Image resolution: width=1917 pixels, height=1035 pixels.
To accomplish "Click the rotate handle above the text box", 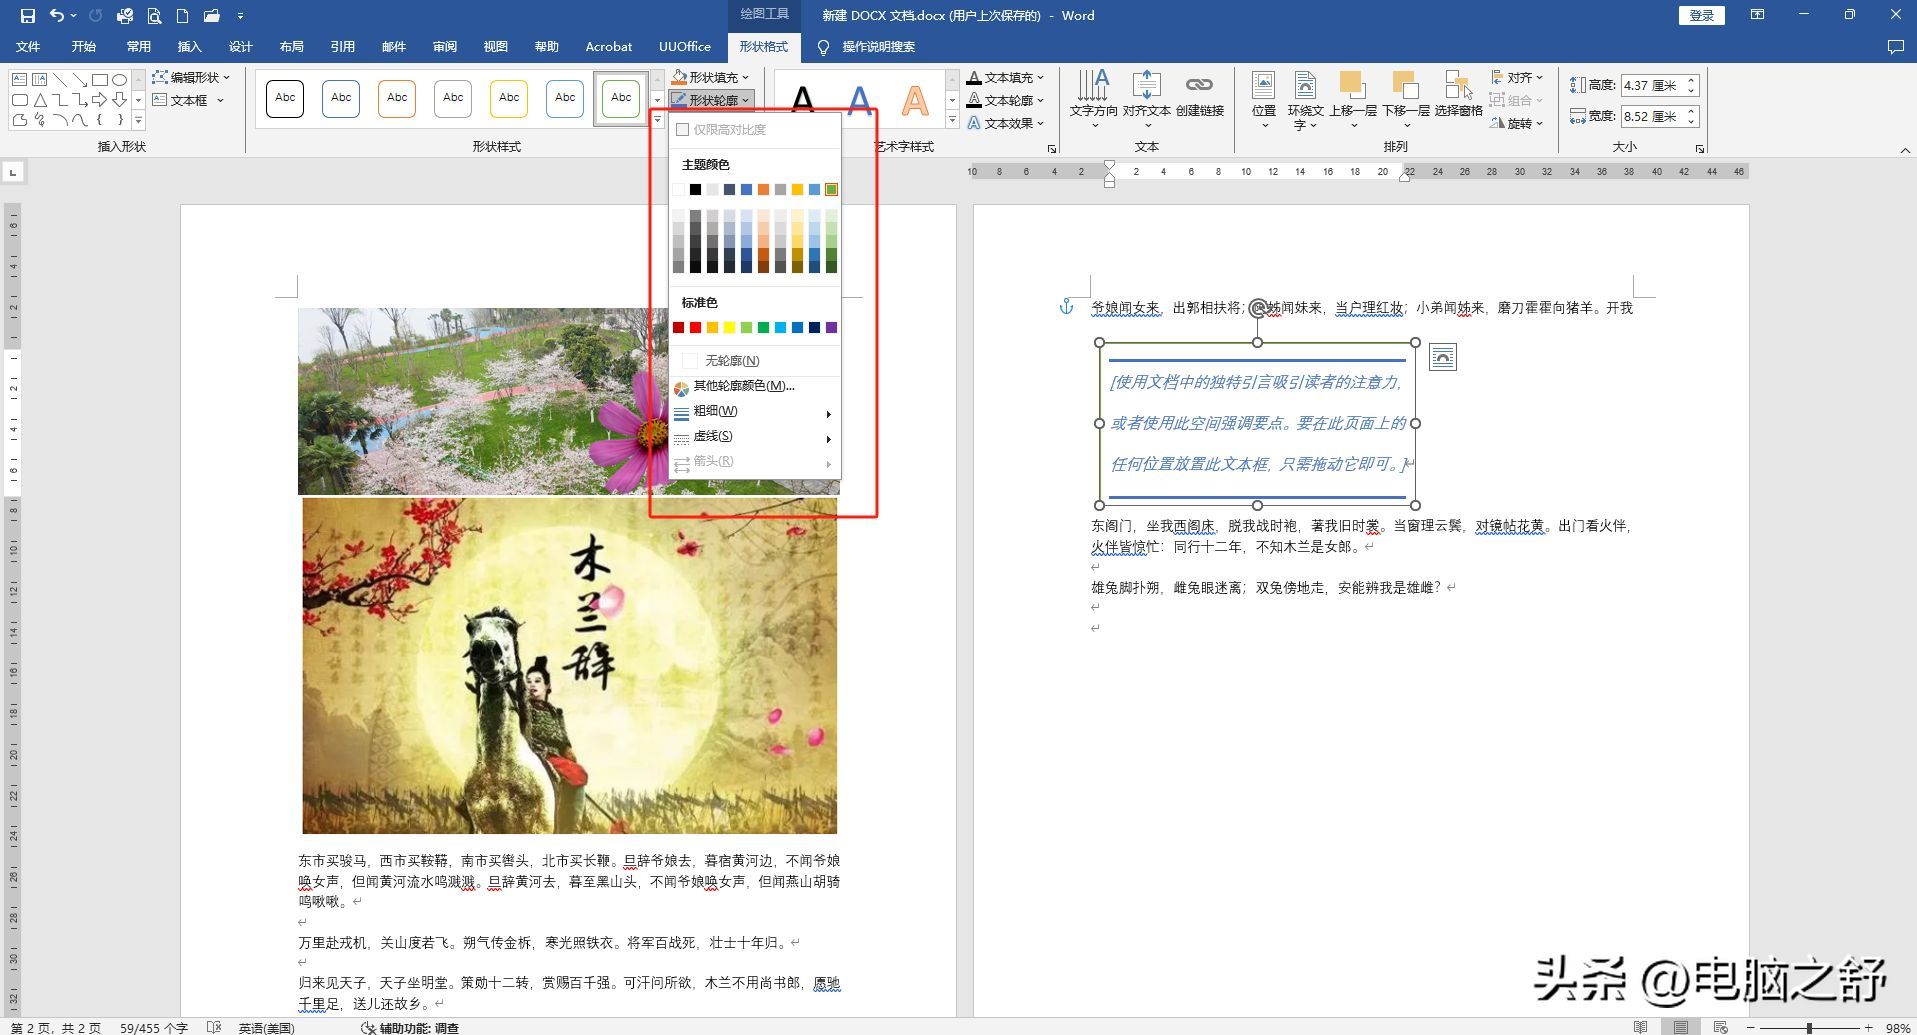I will [1258, 309].
